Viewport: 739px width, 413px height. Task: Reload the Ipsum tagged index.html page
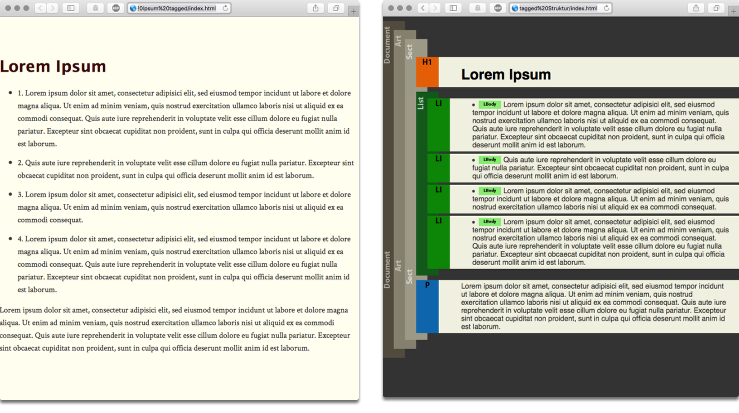pos(225,8)
